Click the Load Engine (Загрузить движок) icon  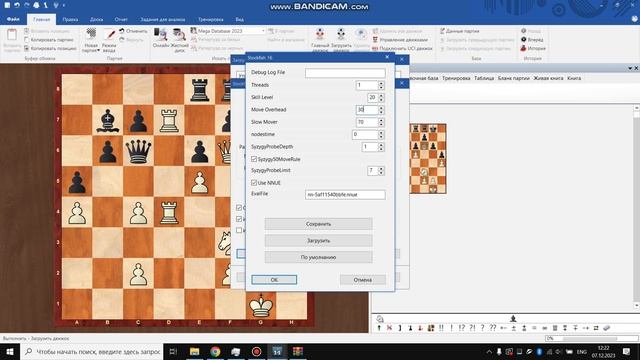(x=341, y=34)
